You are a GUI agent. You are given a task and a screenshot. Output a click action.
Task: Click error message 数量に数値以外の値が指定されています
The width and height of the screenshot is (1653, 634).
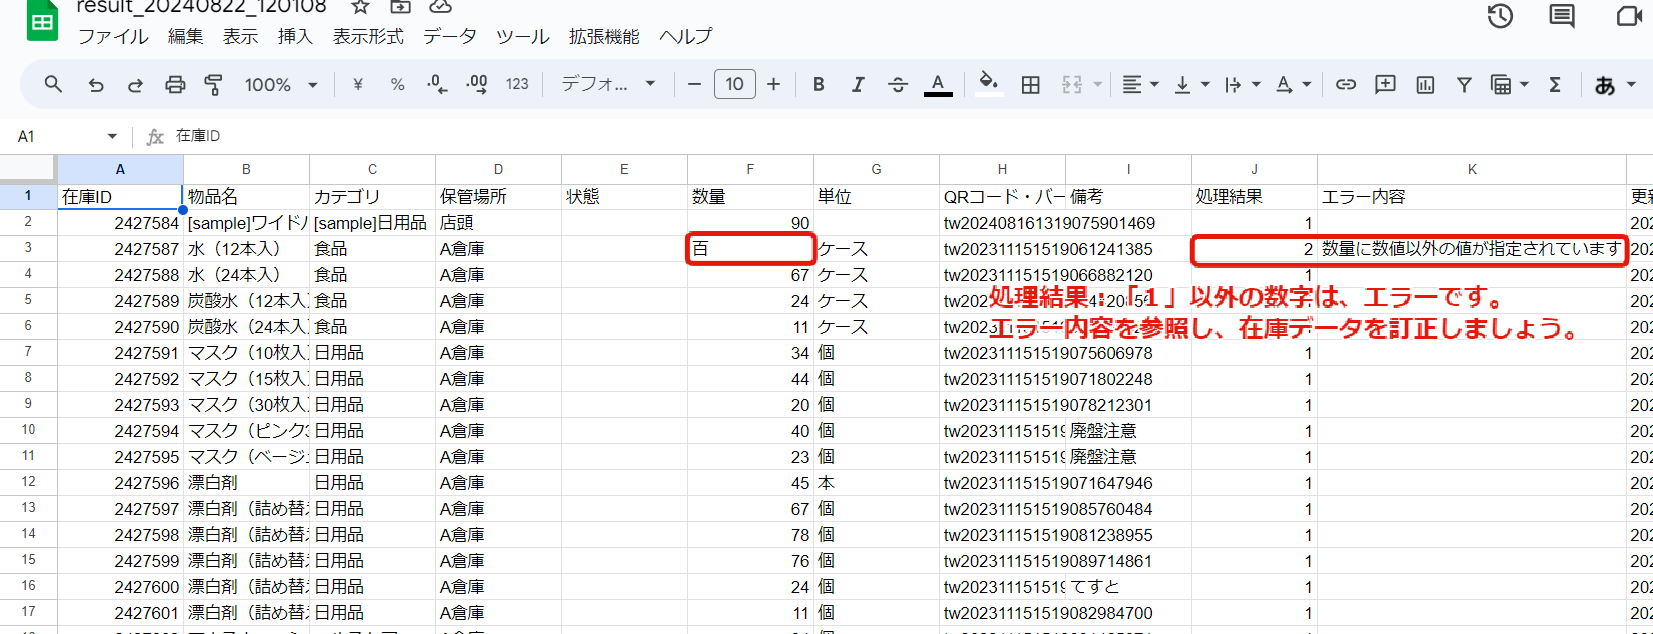tap(1472, 249)
